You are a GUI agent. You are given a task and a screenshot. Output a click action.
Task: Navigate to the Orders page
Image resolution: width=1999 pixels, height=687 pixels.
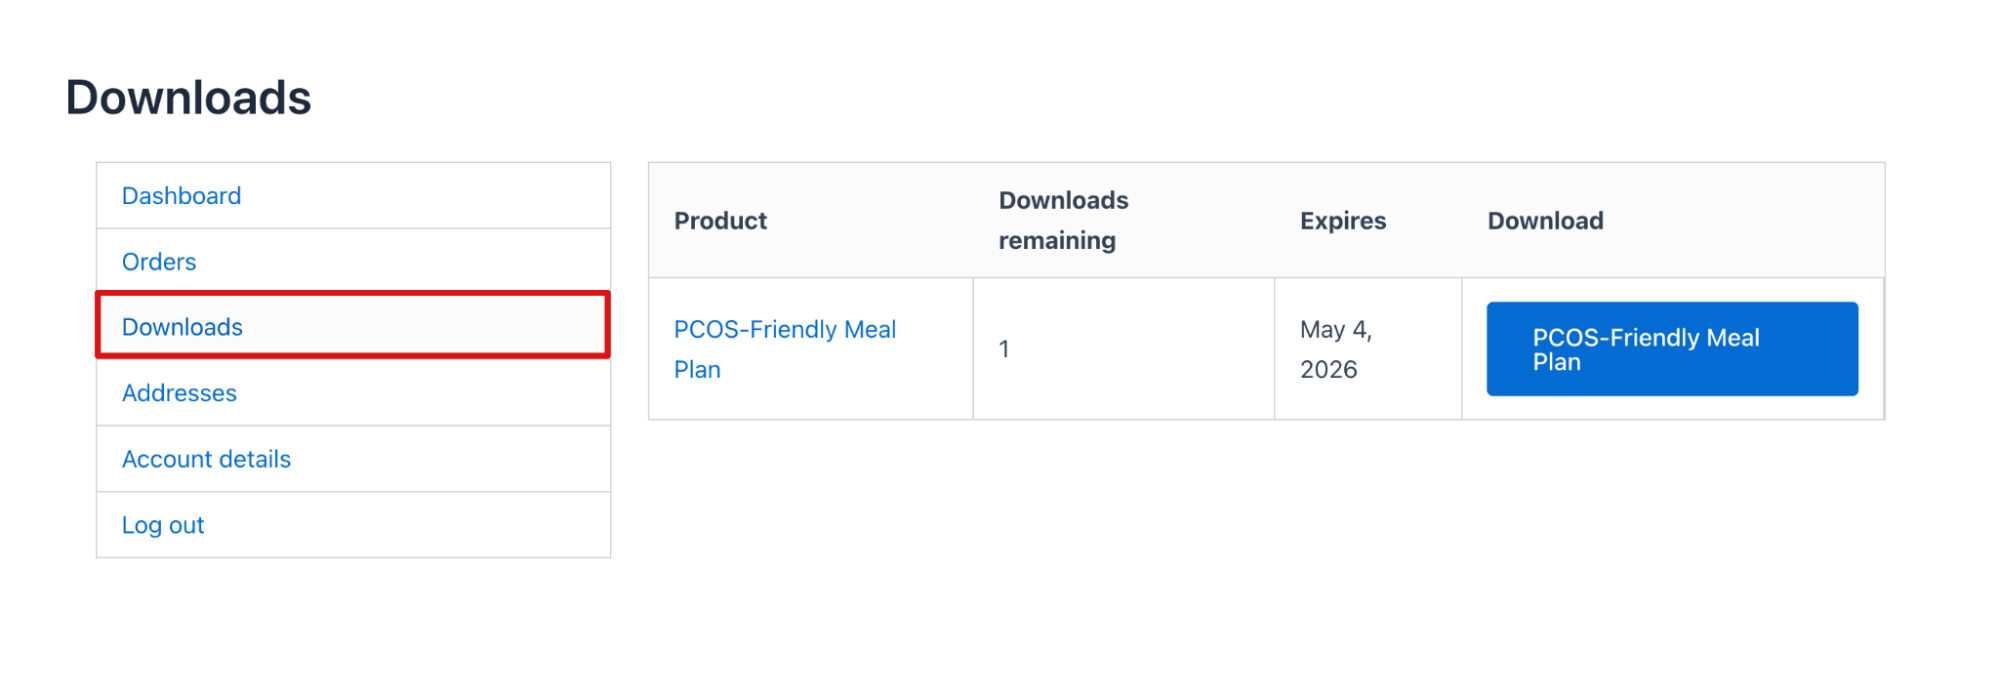click(x=158, y=261)
